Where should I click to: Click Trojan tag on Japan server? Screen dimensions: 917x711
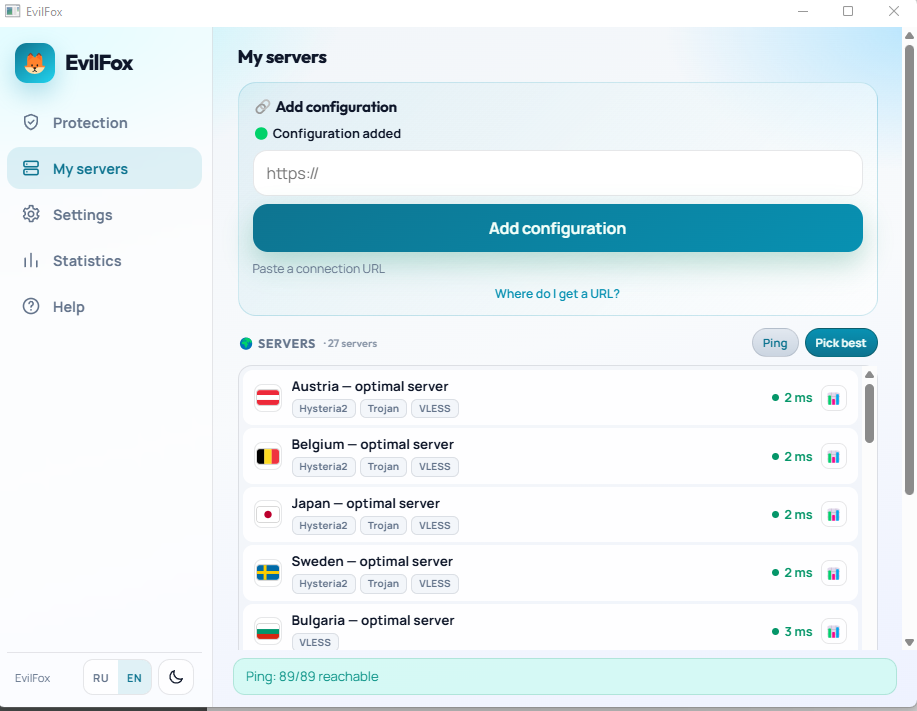click(x=383, y=526)
